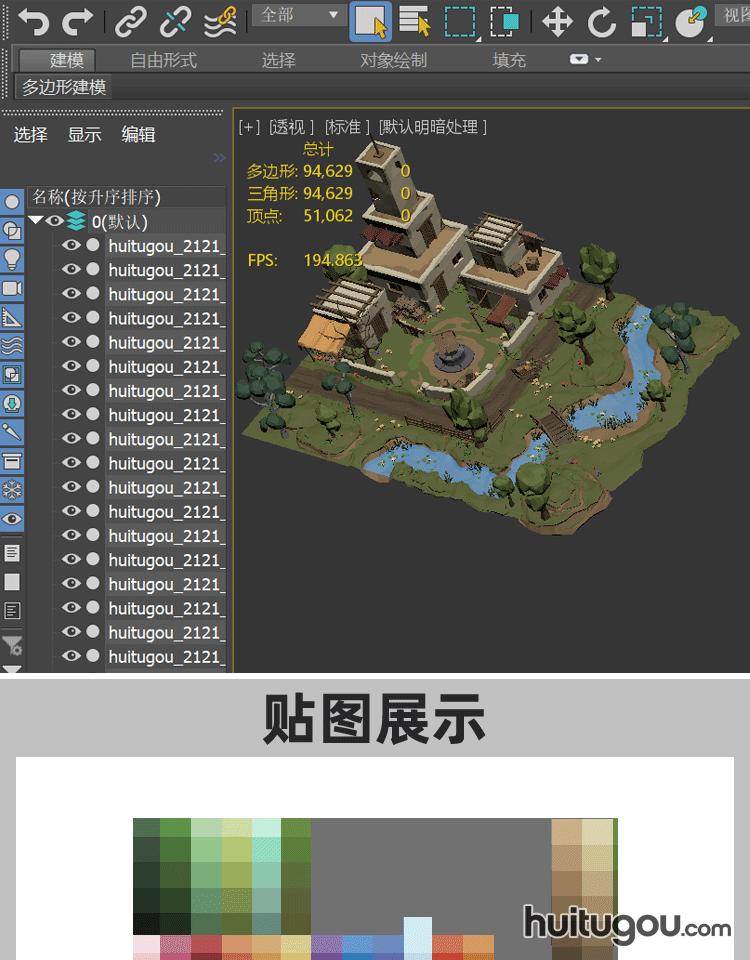The width and height of the screenshot is (750, 960).
Task: Open the ribbon options dropdown after 填充
Action: pyautogui.click(x=586, y=60)
